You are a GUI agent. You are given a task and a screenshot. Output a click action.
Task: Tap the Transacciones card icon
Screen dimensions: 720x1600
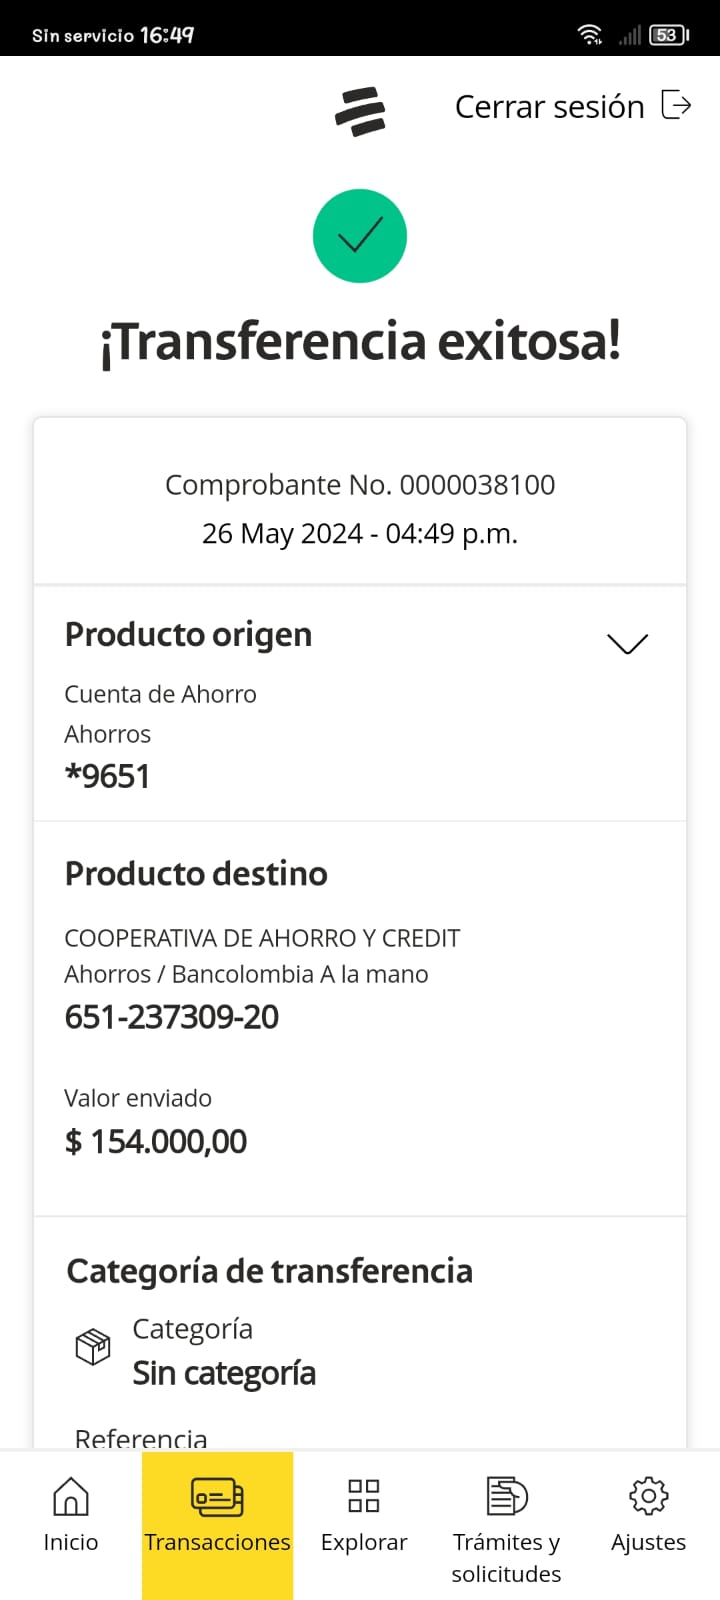point(217,1496)
